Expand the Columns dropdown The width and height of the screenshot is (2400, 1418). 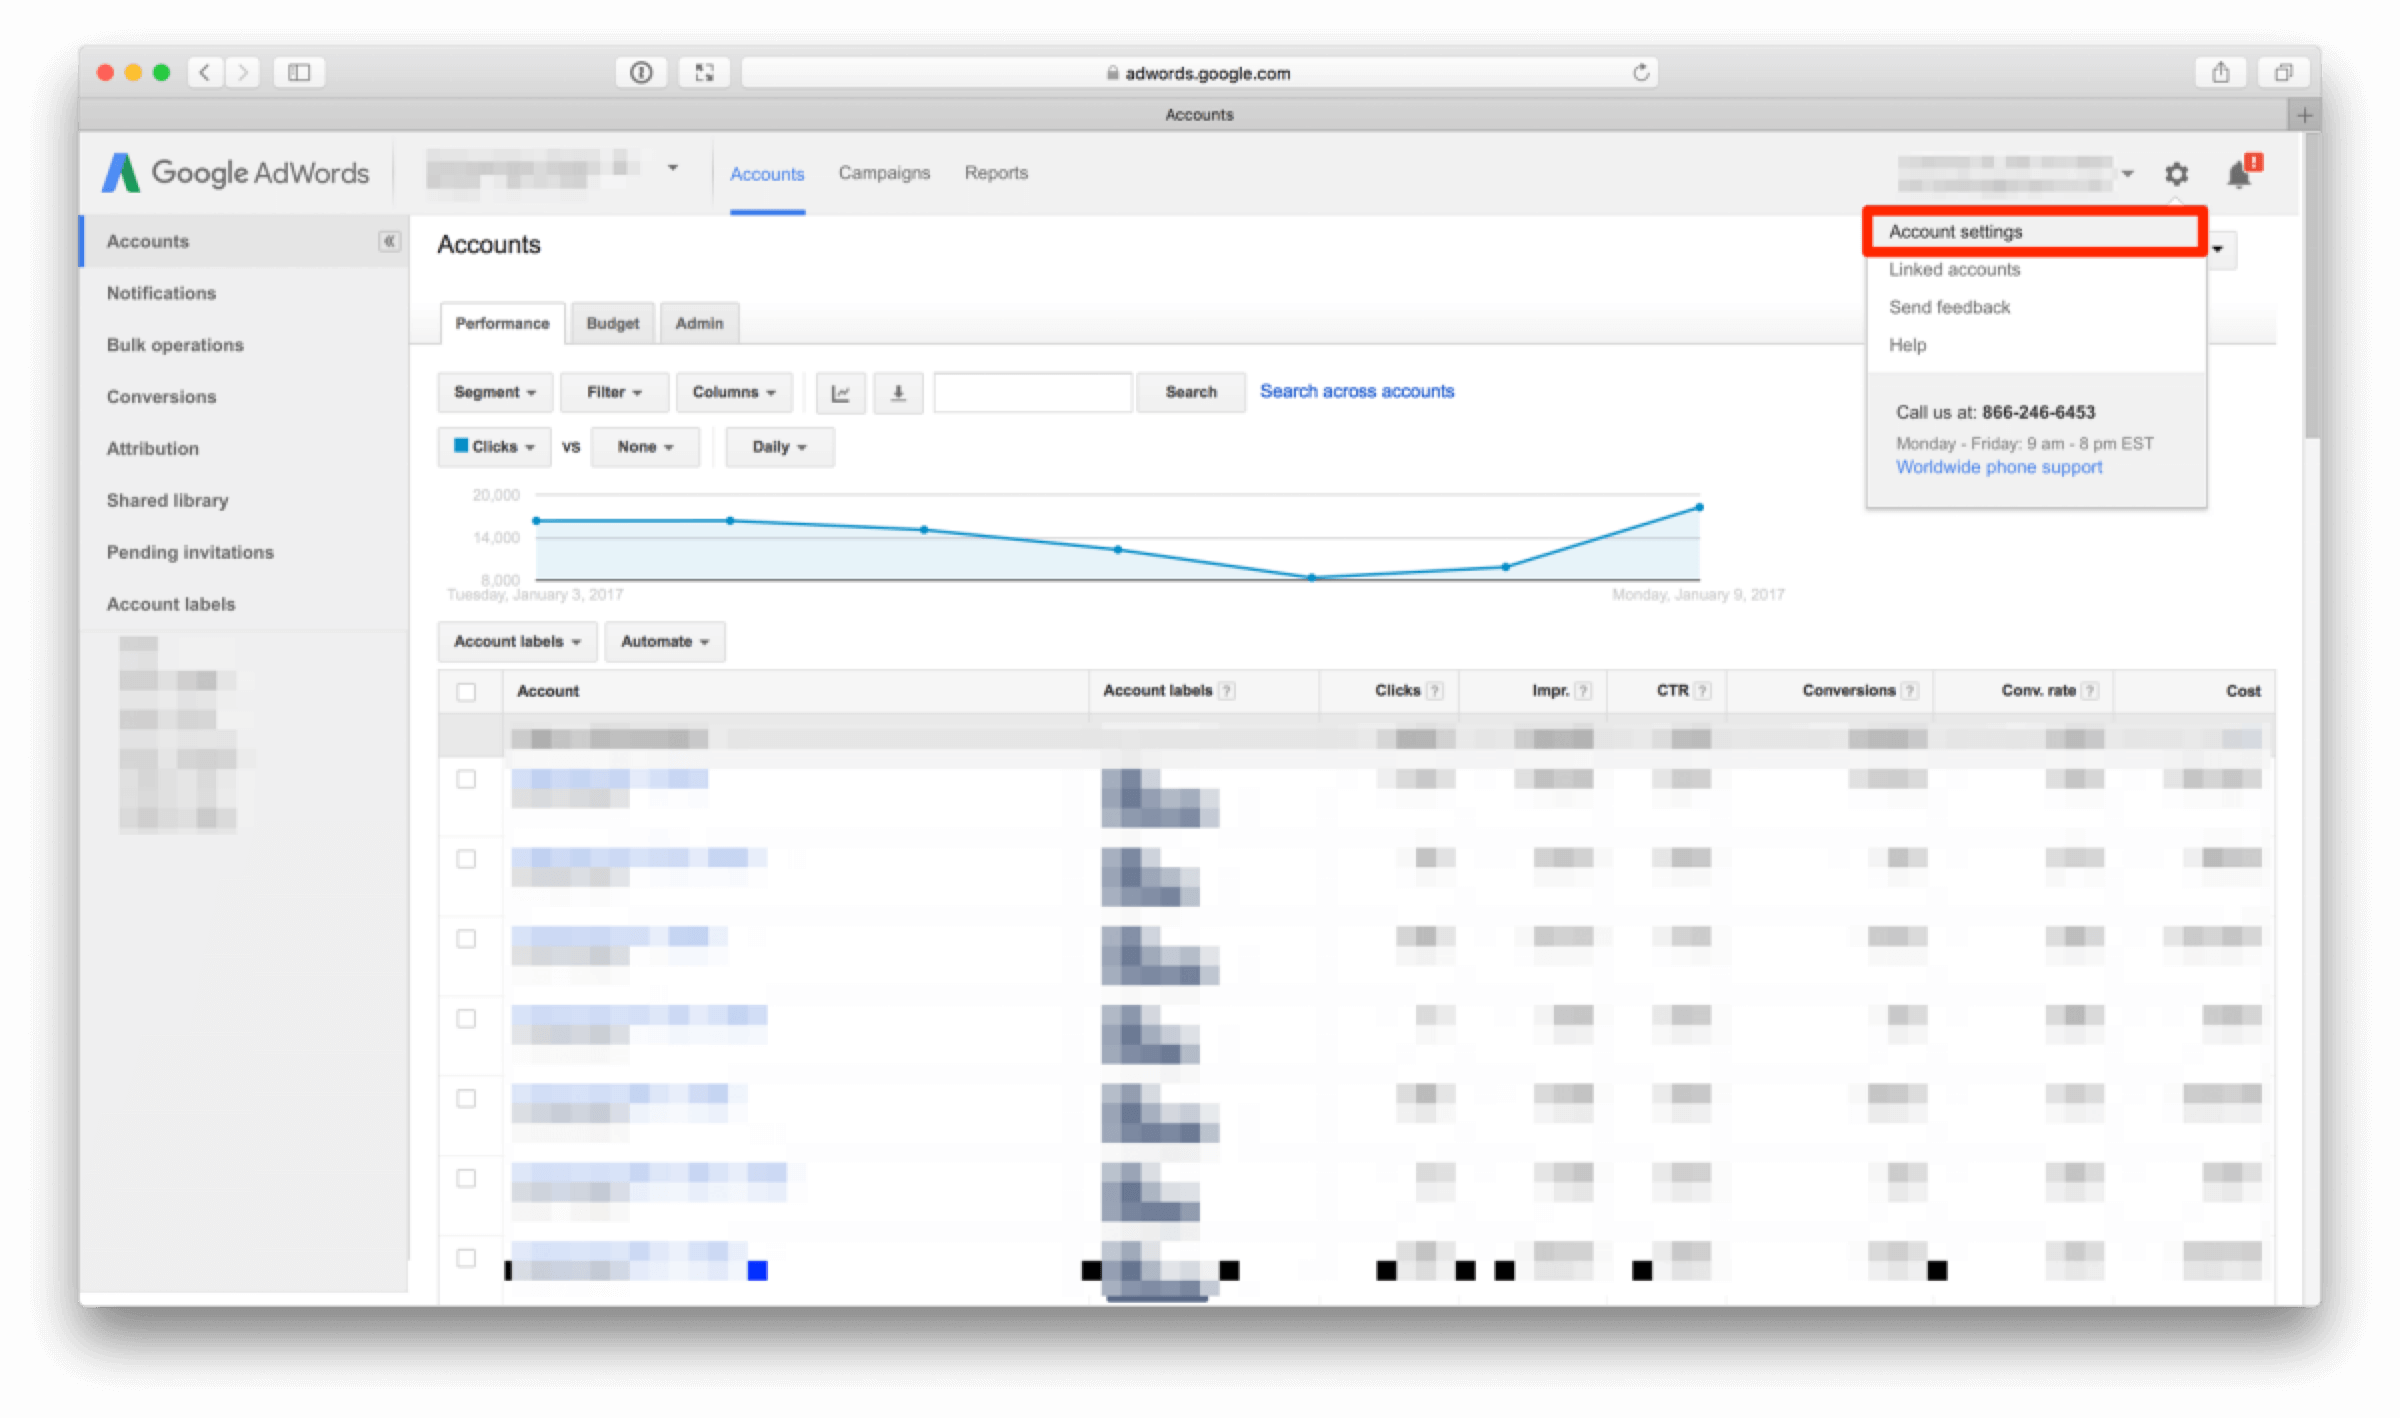click(x=733, y=393)
